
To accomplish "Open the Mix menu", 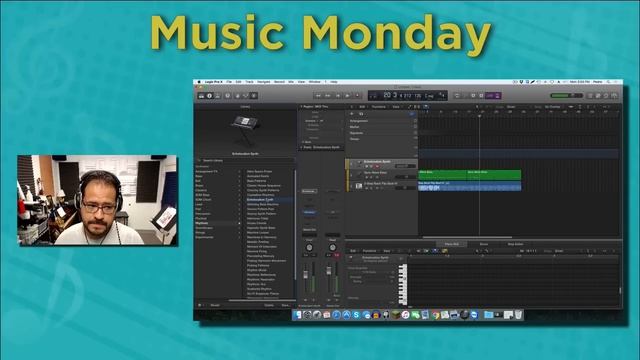I will point(291,82).
